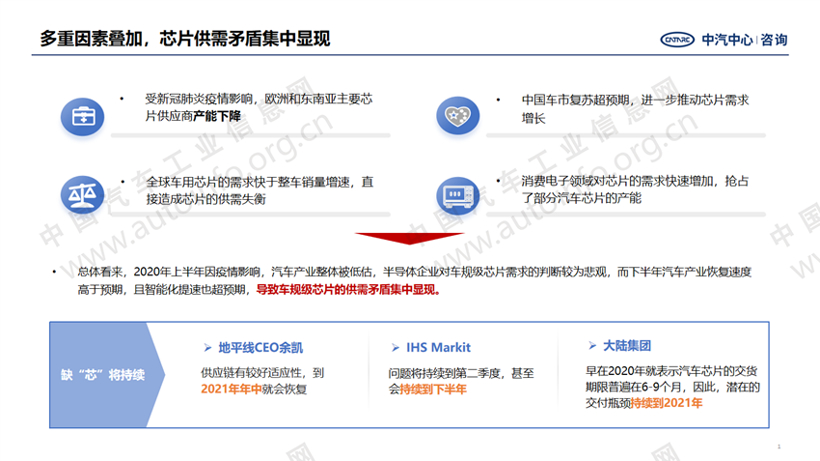Click the 咨询 label in the header
Screen dimensions: 820x461
pos(773,40)
